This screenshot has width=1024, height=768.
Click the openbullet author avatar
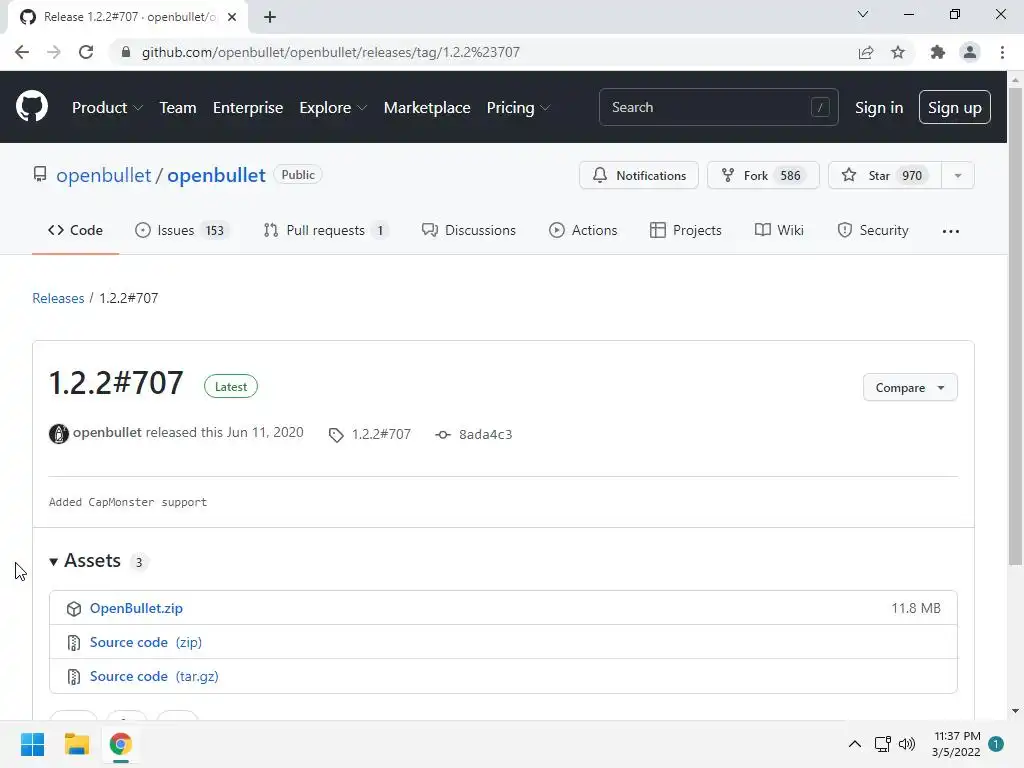click(59, 434)
